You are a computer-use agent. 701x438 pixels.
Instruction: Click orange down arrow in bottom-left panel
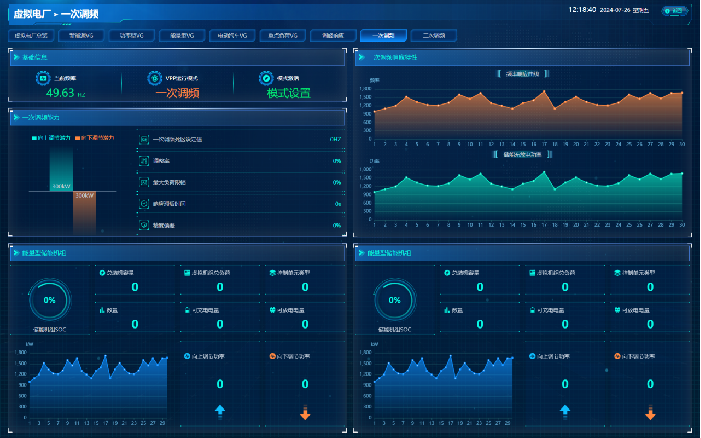point(305,413)
